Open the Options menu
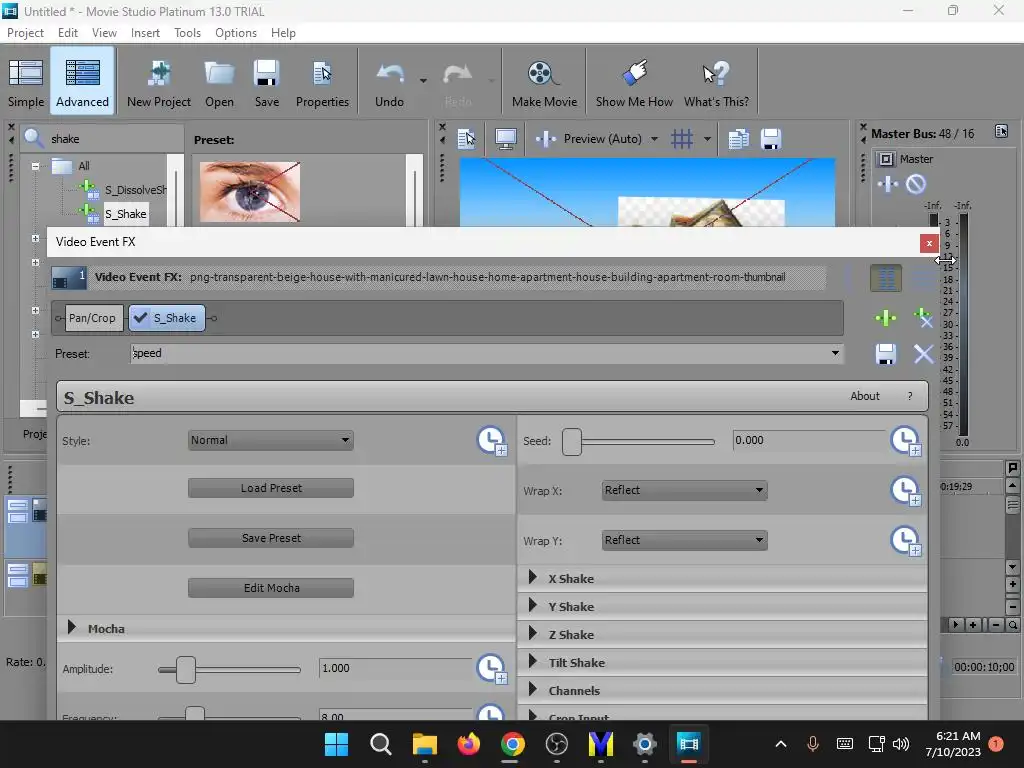 point(236,33)
